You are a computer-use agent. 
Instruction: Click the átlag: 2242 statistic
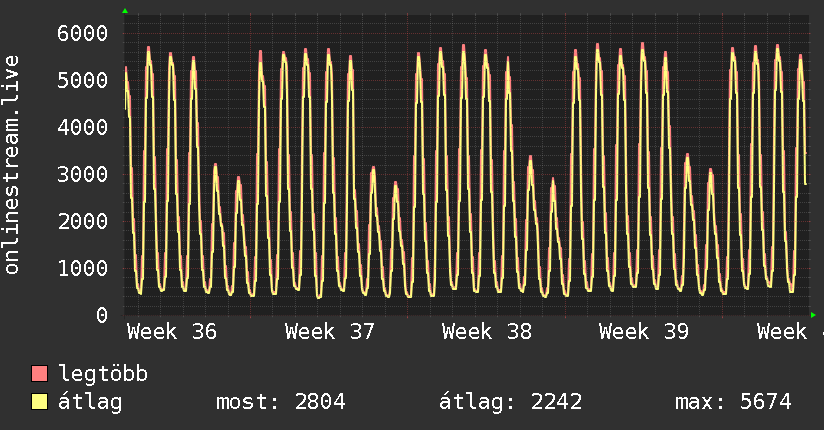(x=510, y=402)
